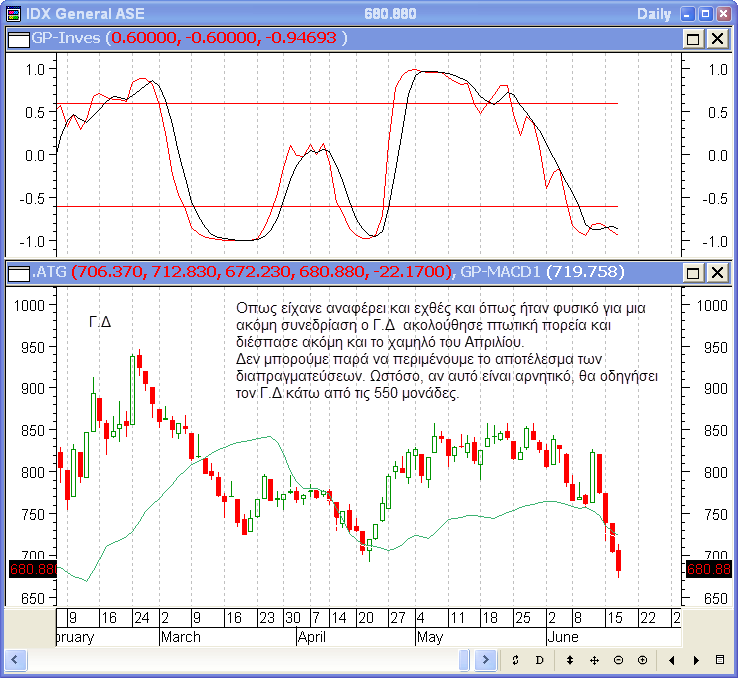738x678 pixels.
Task: Click the right 680.88 price marker on axis
Action: pos(709,569)
